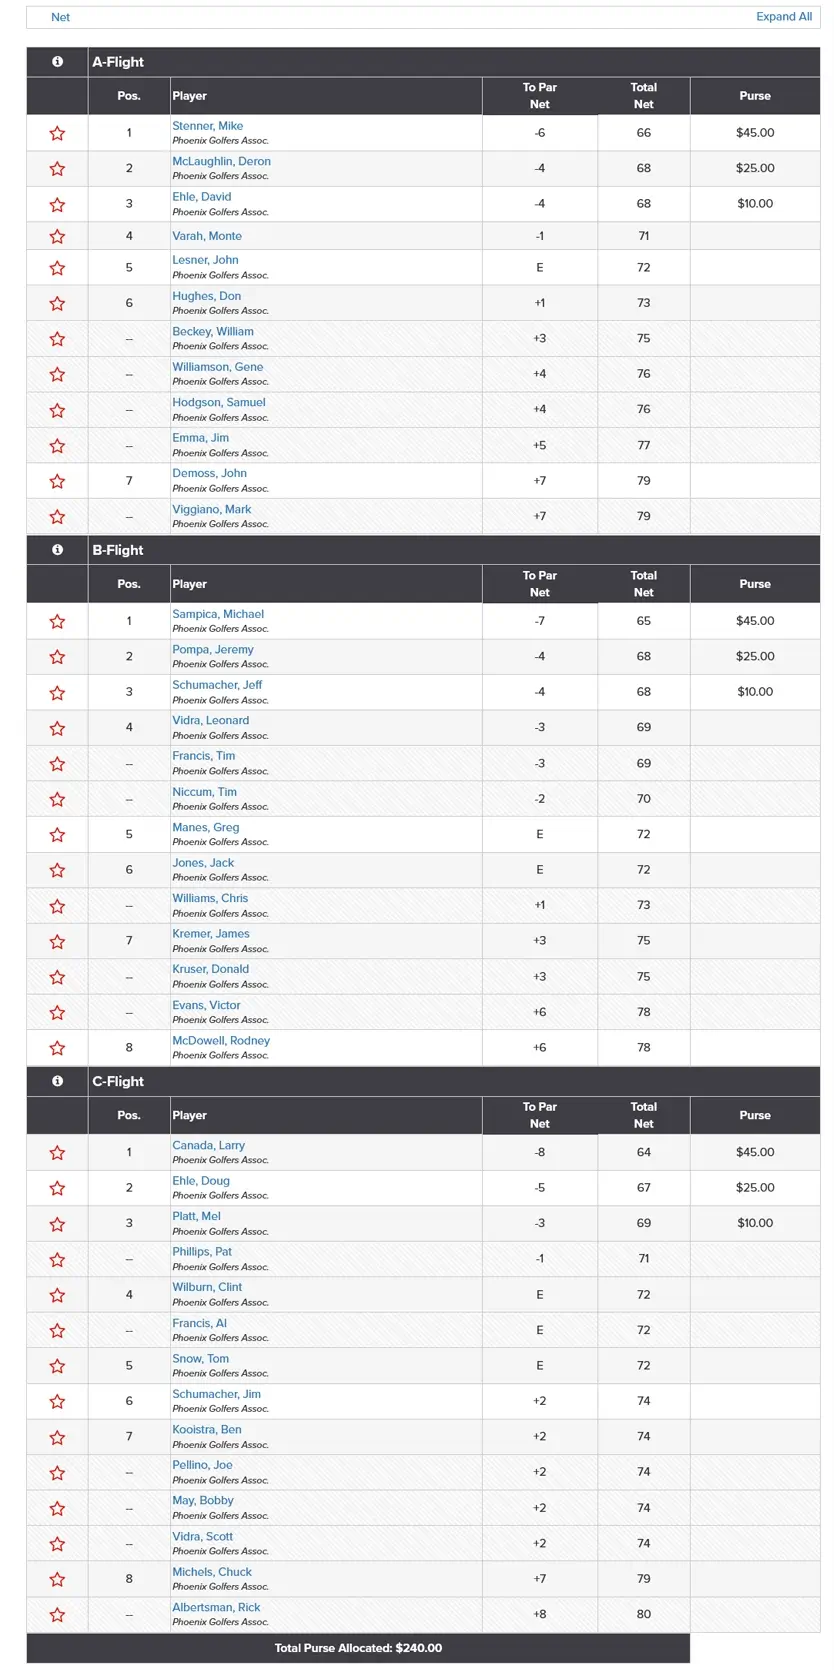Viewport: 834px width, 1670px height.
Task: Open the C-Flight info icon
Action: coord(57,1081)
